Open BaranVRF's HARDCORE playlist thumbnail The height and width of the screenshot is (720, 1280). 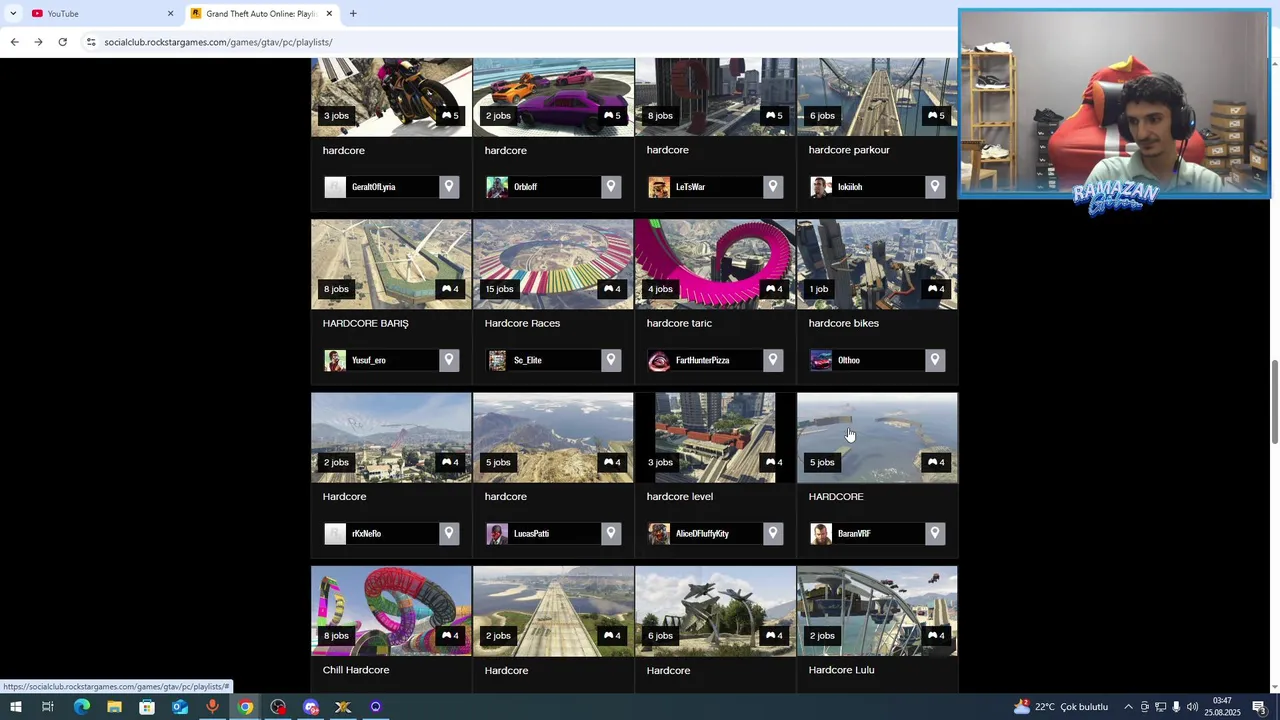tap(877, 437)
